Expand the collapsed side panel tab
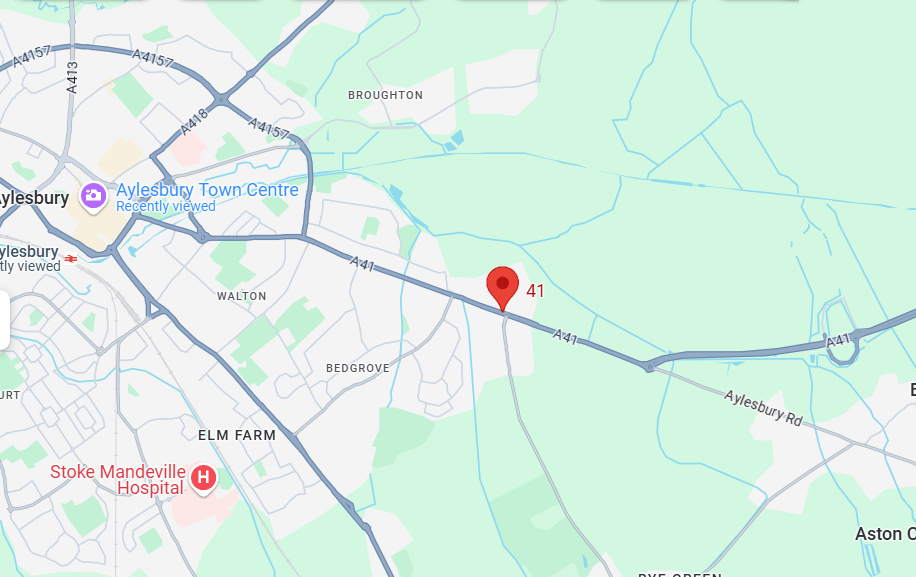Screen dimensions: 916x577 (5, 320)
